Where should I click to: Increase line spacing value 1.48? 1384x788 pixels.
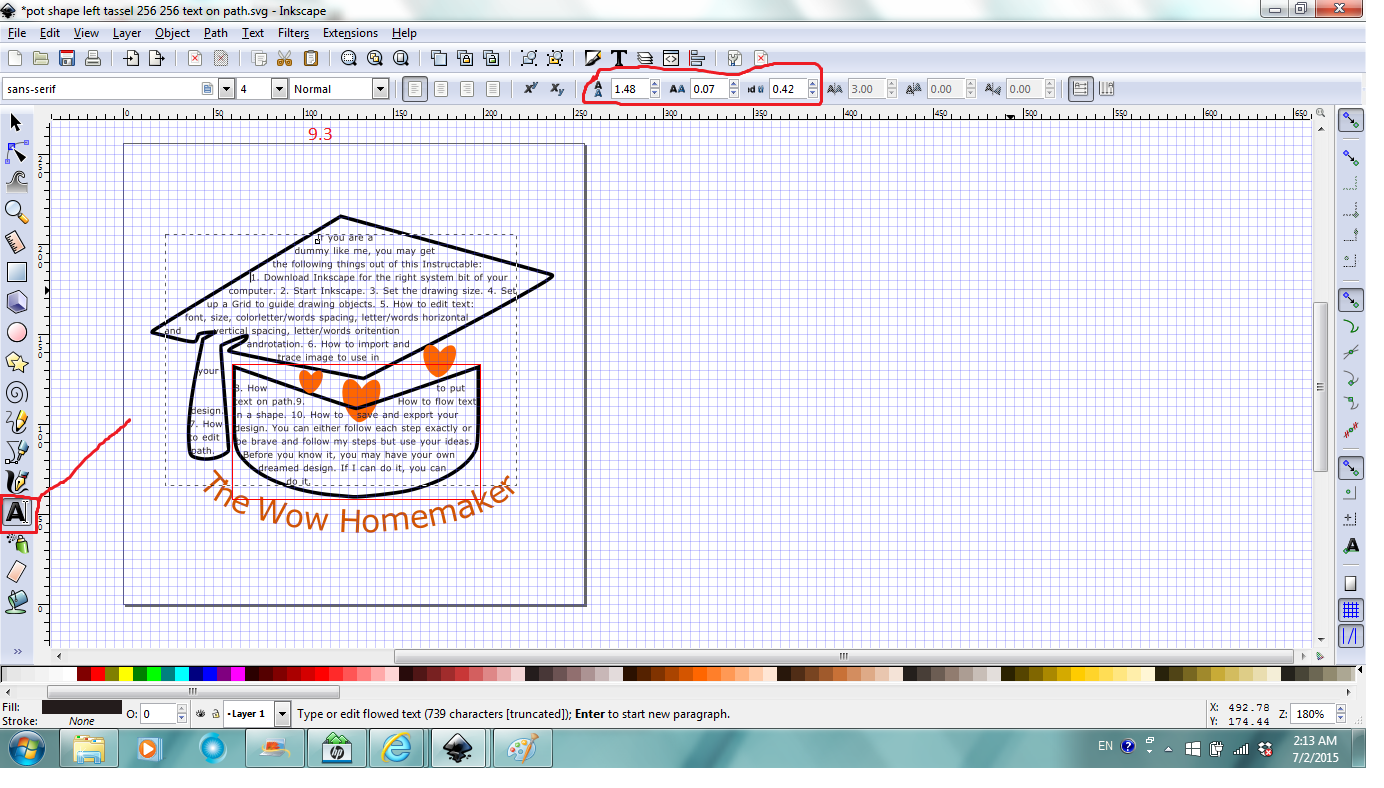655,85
